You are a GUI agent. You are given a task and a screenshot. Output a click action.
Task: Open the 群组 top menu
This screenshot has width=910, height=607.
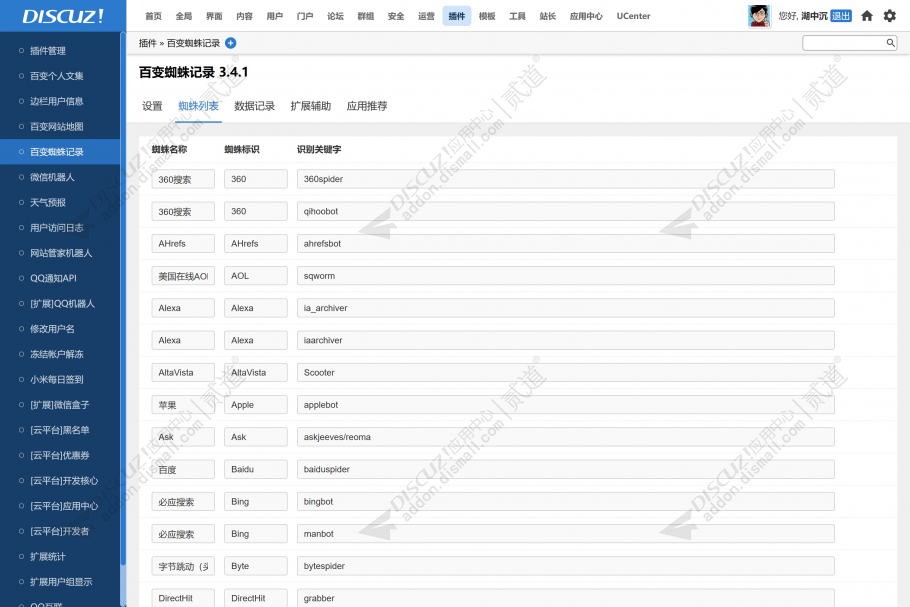(366, 16)
